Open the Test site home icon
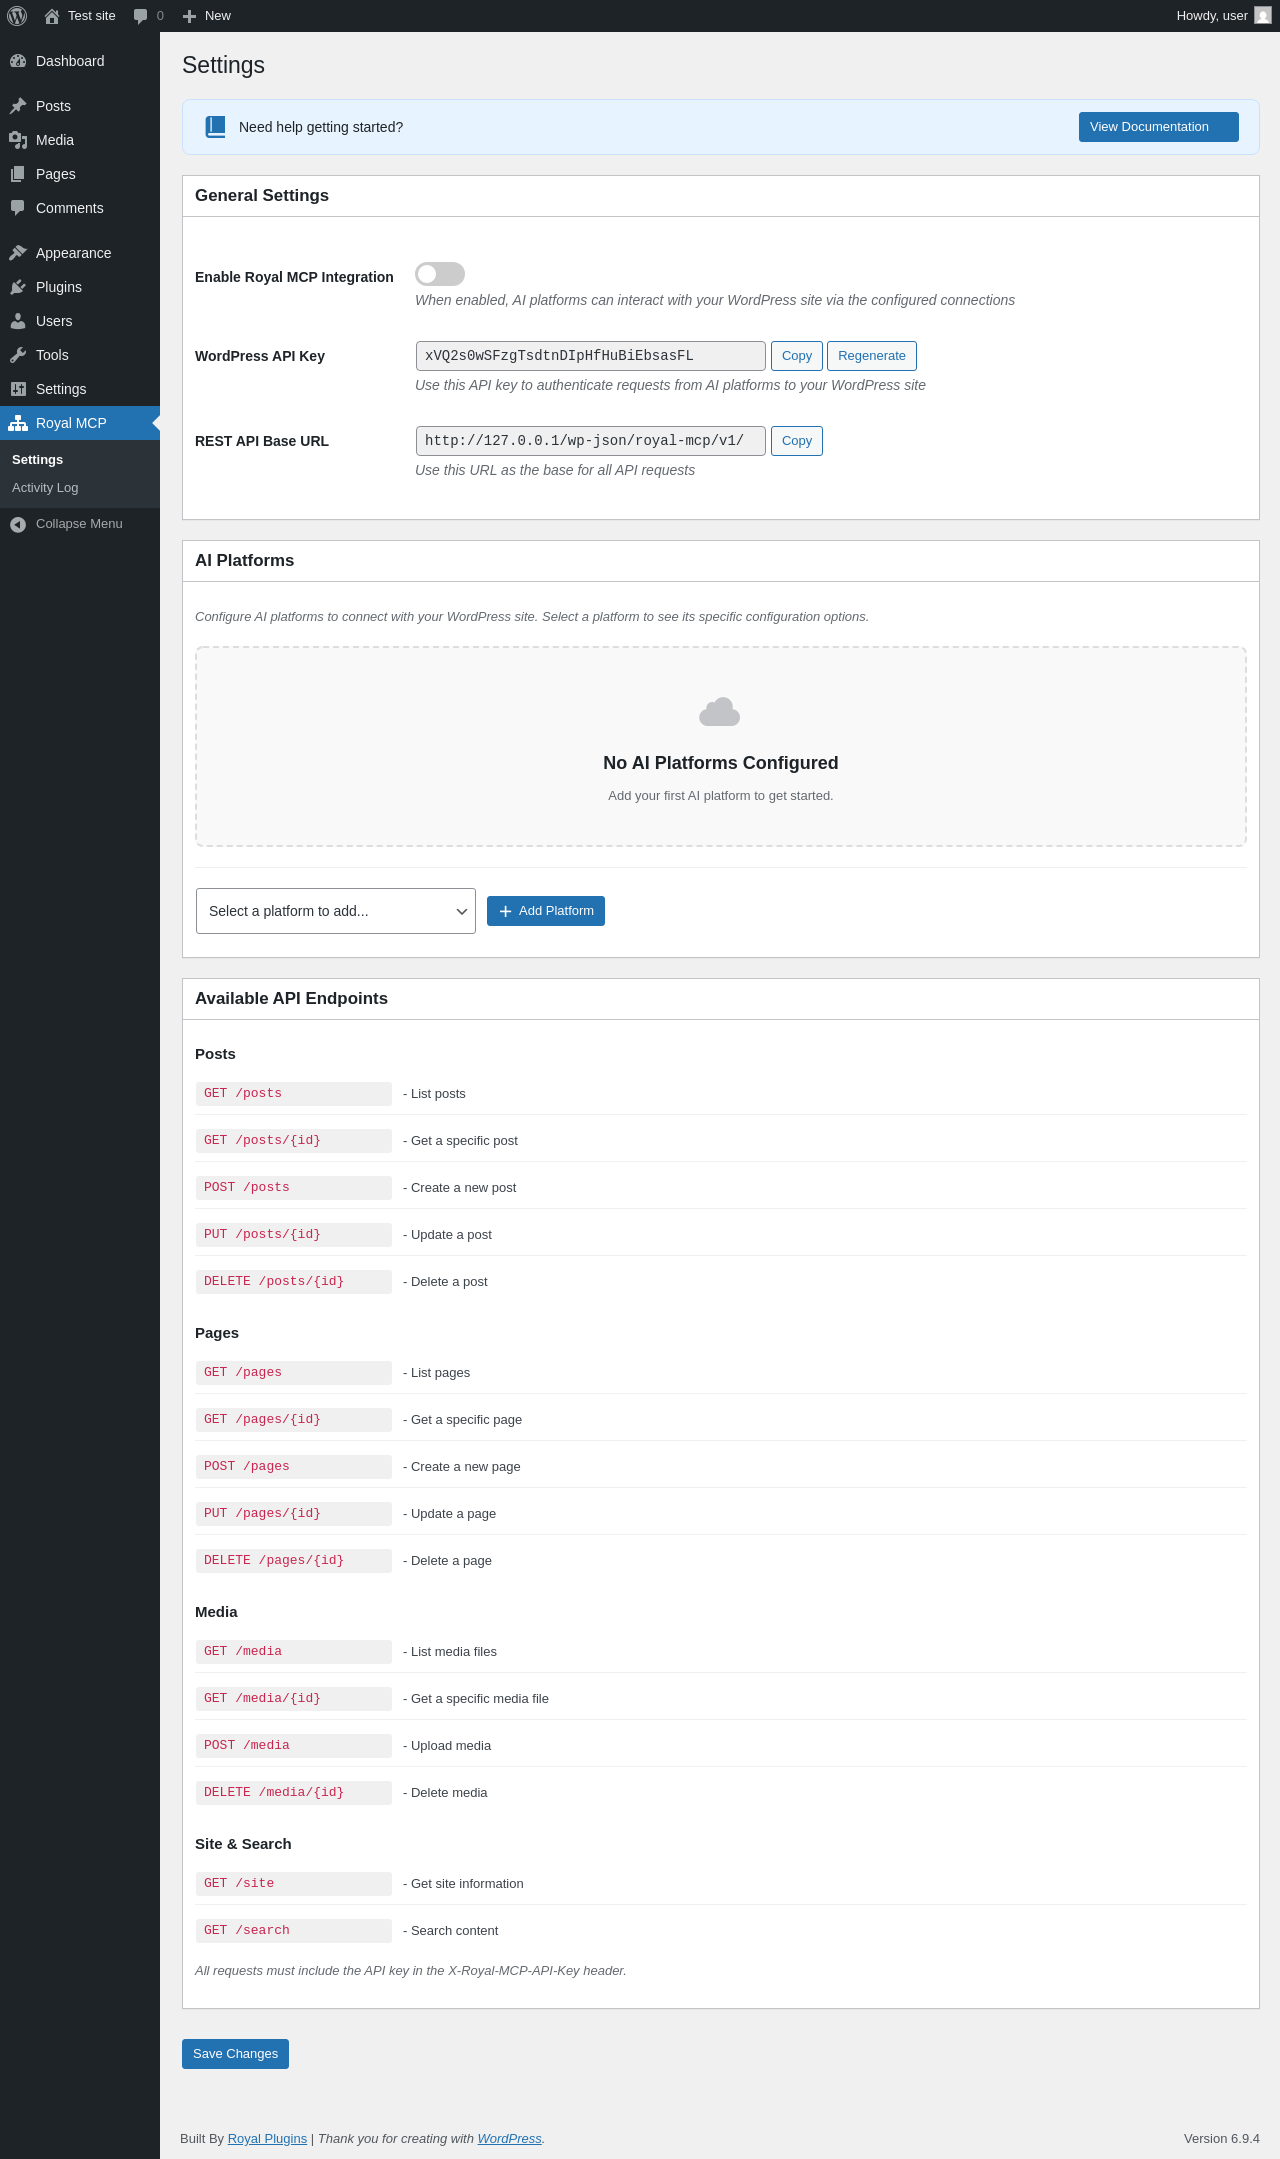Screen dimensions: 1280x2159 point(52,16)
